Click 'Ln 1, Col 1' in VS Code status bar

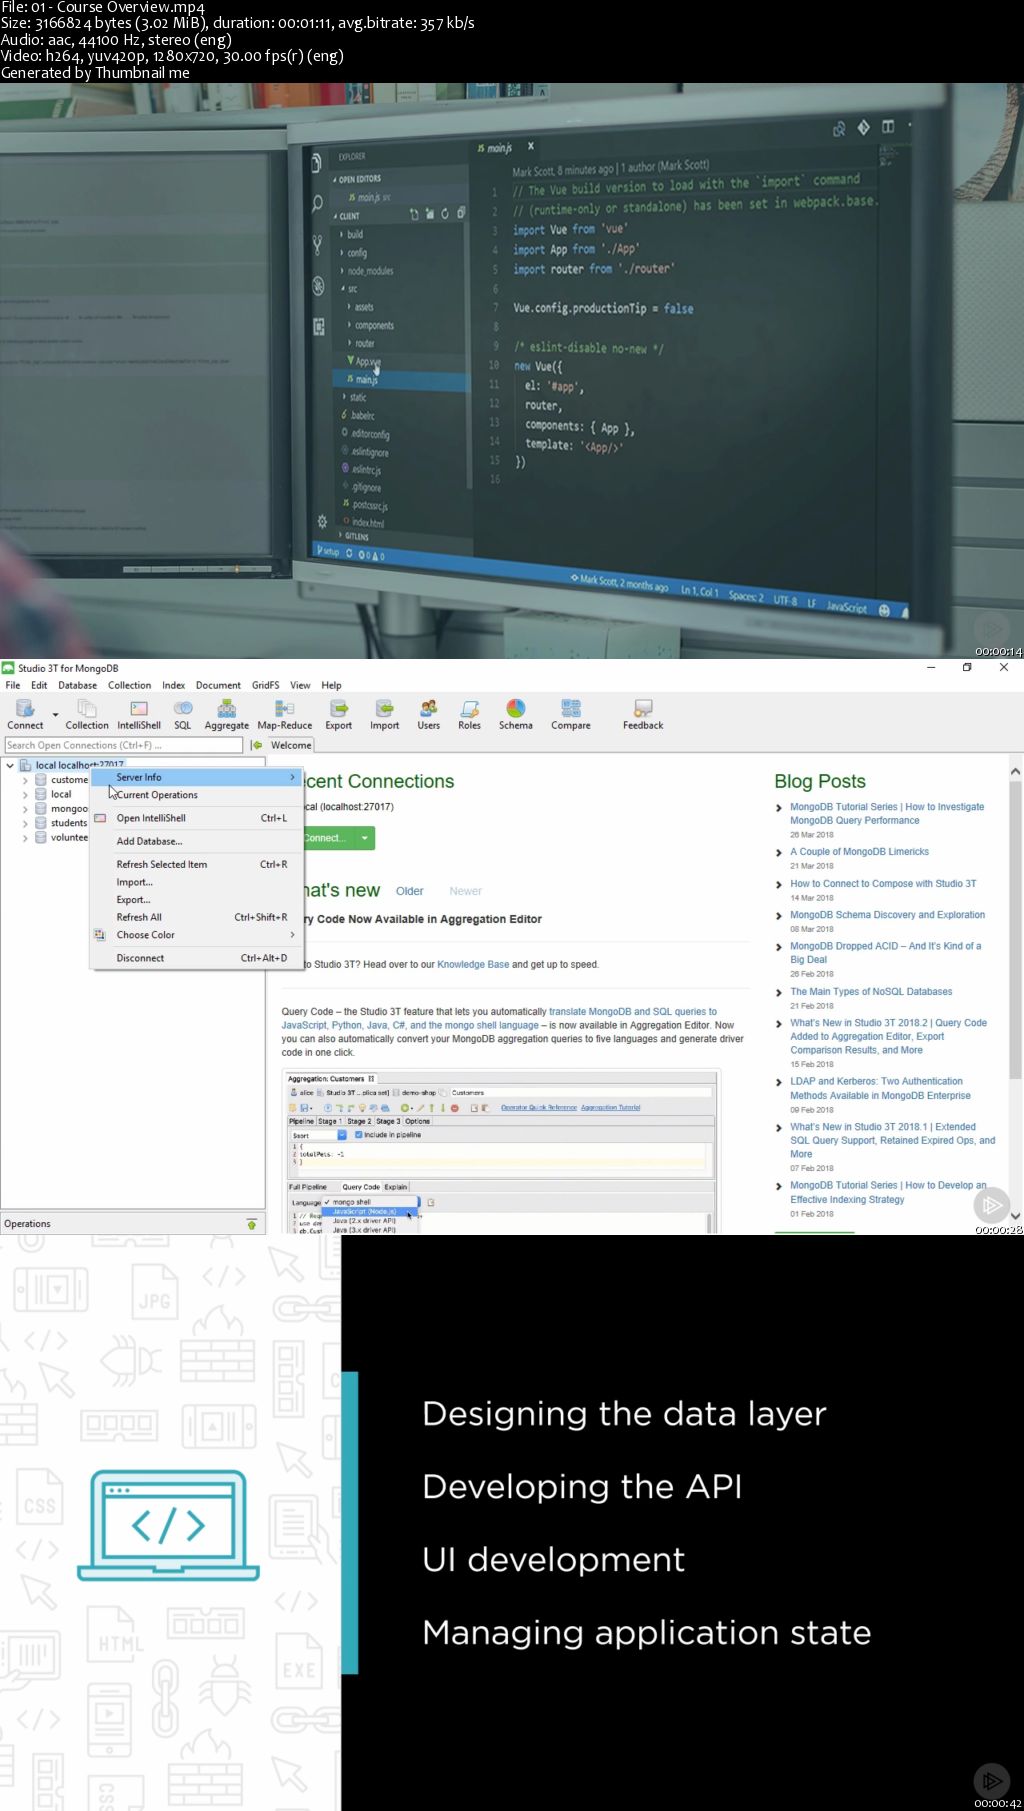699,591
